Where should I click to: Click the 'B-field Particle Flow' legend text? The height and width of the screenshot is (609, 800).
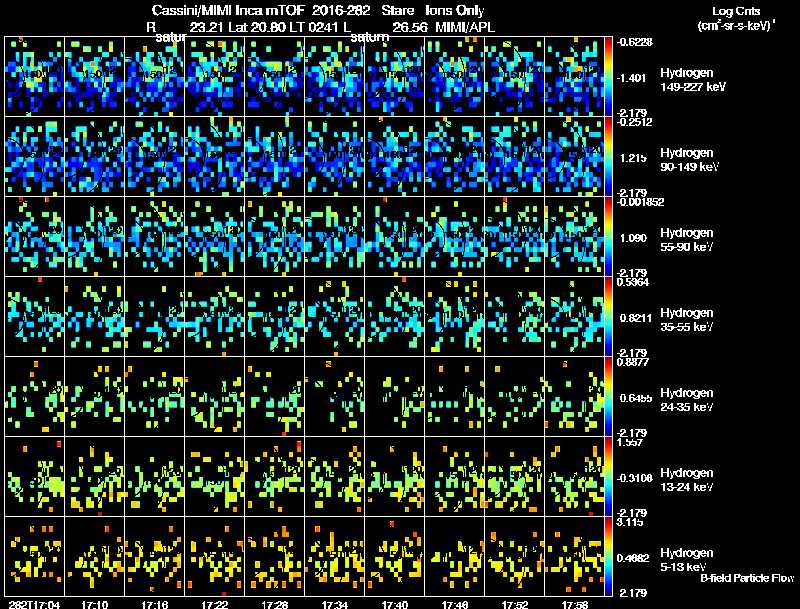[x=747, y=578]
